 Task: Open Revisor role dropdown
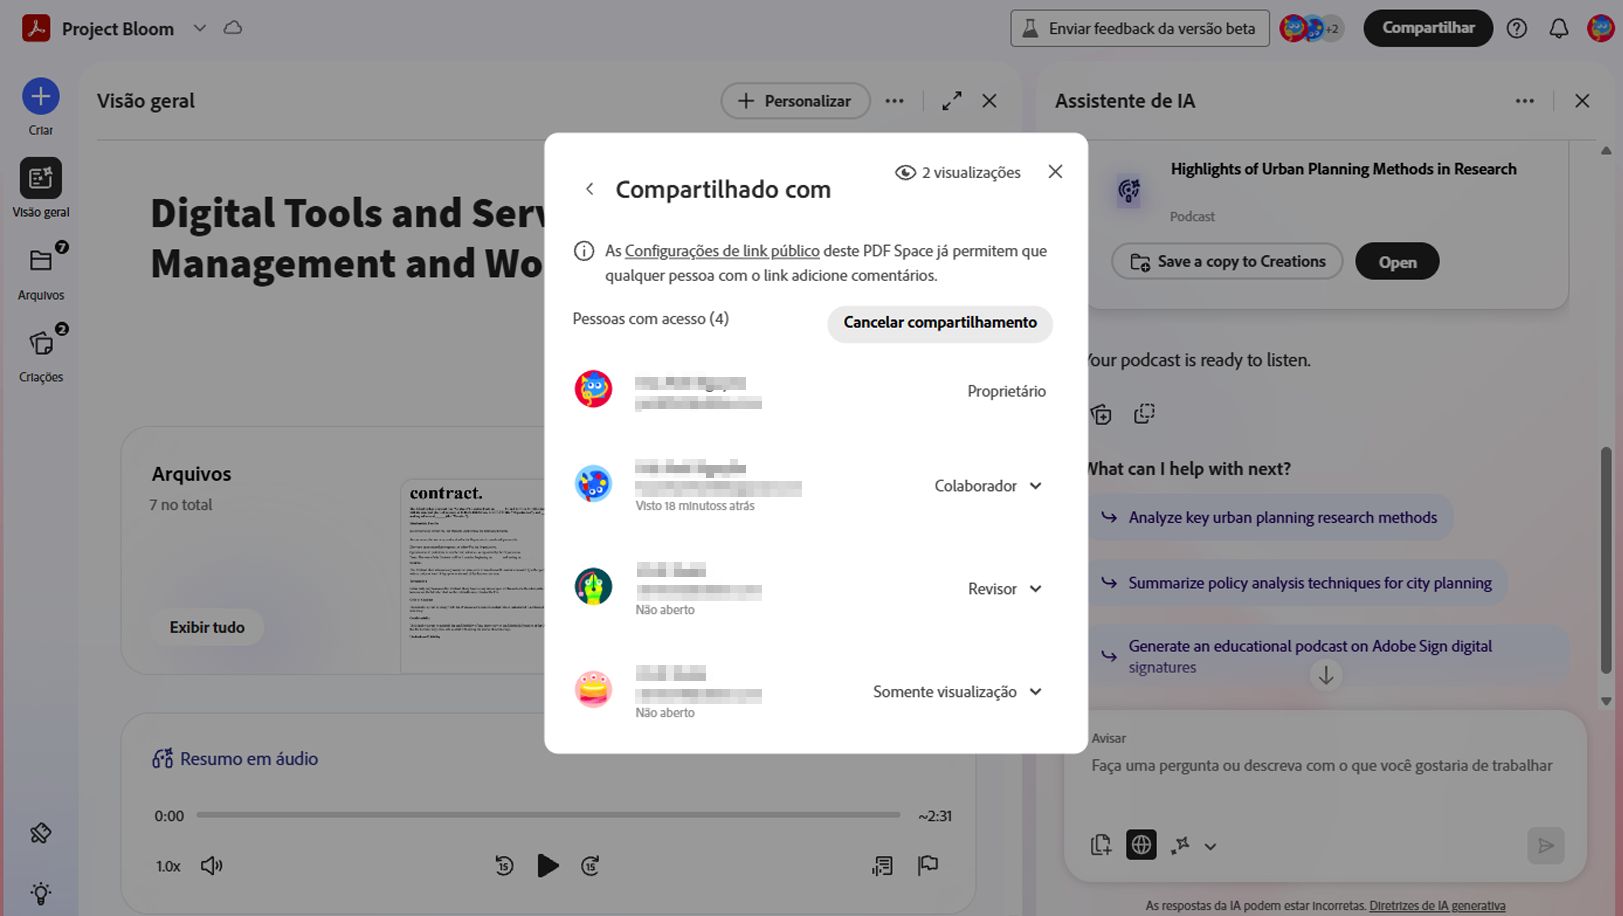click(1005, 589)
